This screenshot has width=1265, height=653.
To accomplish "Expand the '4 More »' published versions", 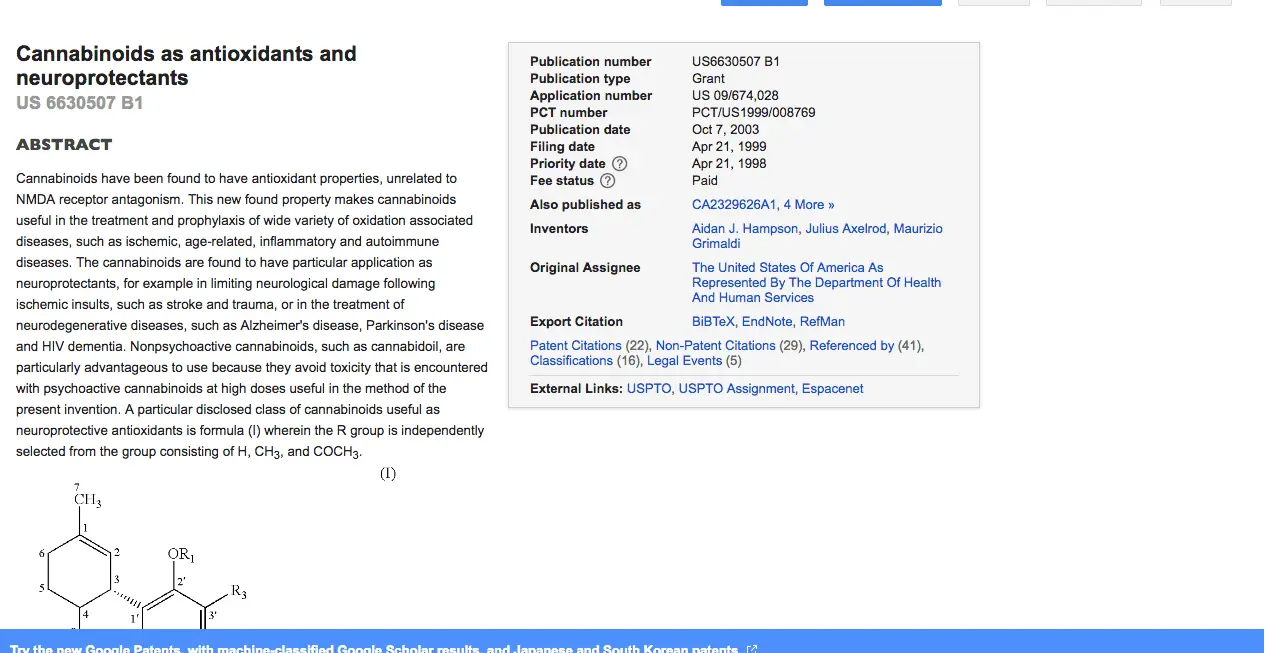I will (808, 205).
